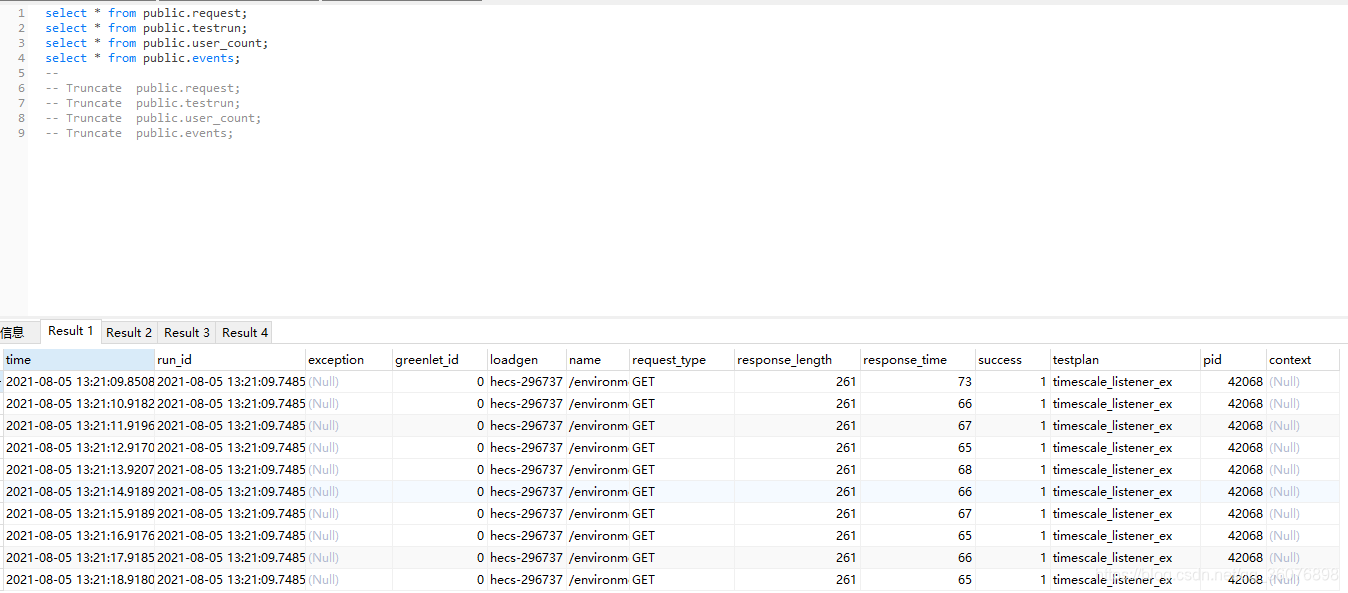Click the line 'select * from public.request;'
This screenshot has height=593, width=1348.
[x=146, y=13]
